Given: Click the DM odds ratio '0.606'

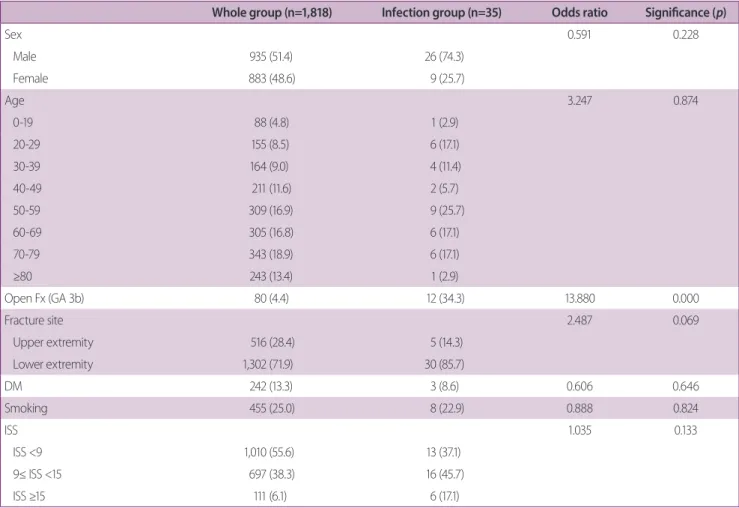Looking at the screenshot, I should tap(580, 386).
